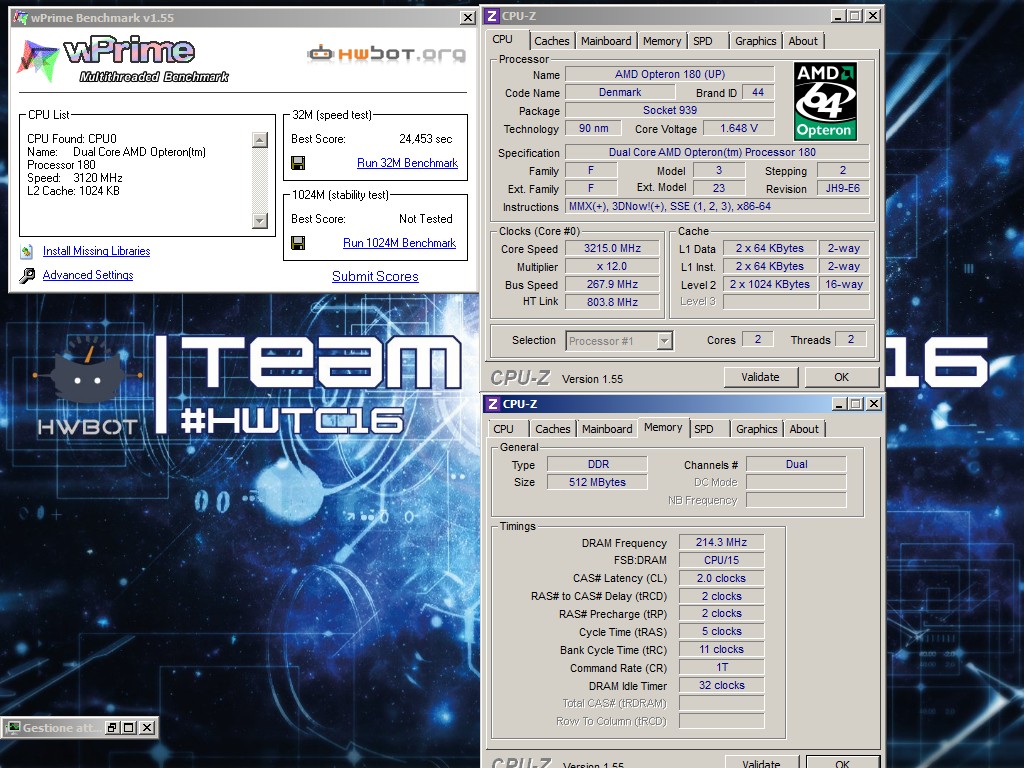Click the Code Name Denmark field
This screenshot has height=768, width=1024.
pyautogui.click(x=620, y=93)
